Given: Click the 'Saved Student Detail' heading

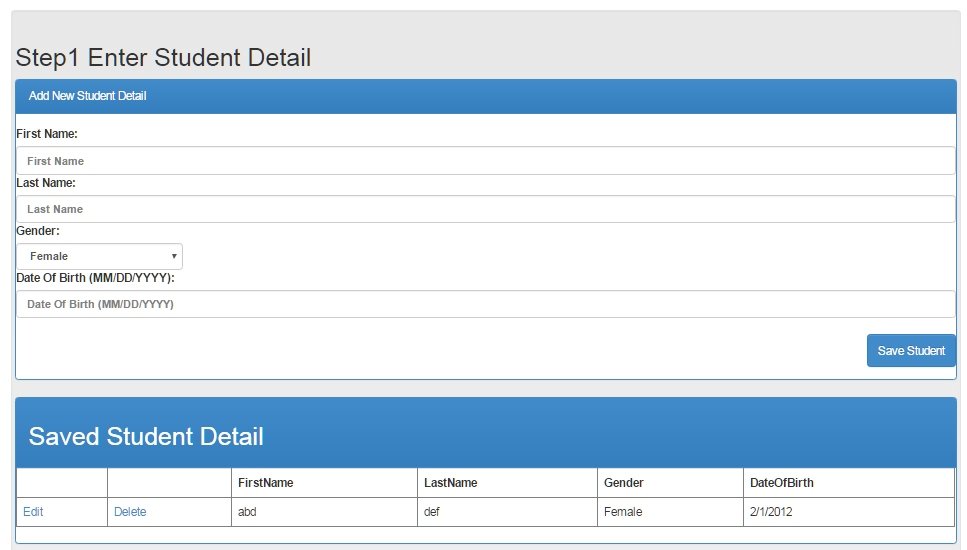Looking at the screenshot, I should (x=146, y=437).
